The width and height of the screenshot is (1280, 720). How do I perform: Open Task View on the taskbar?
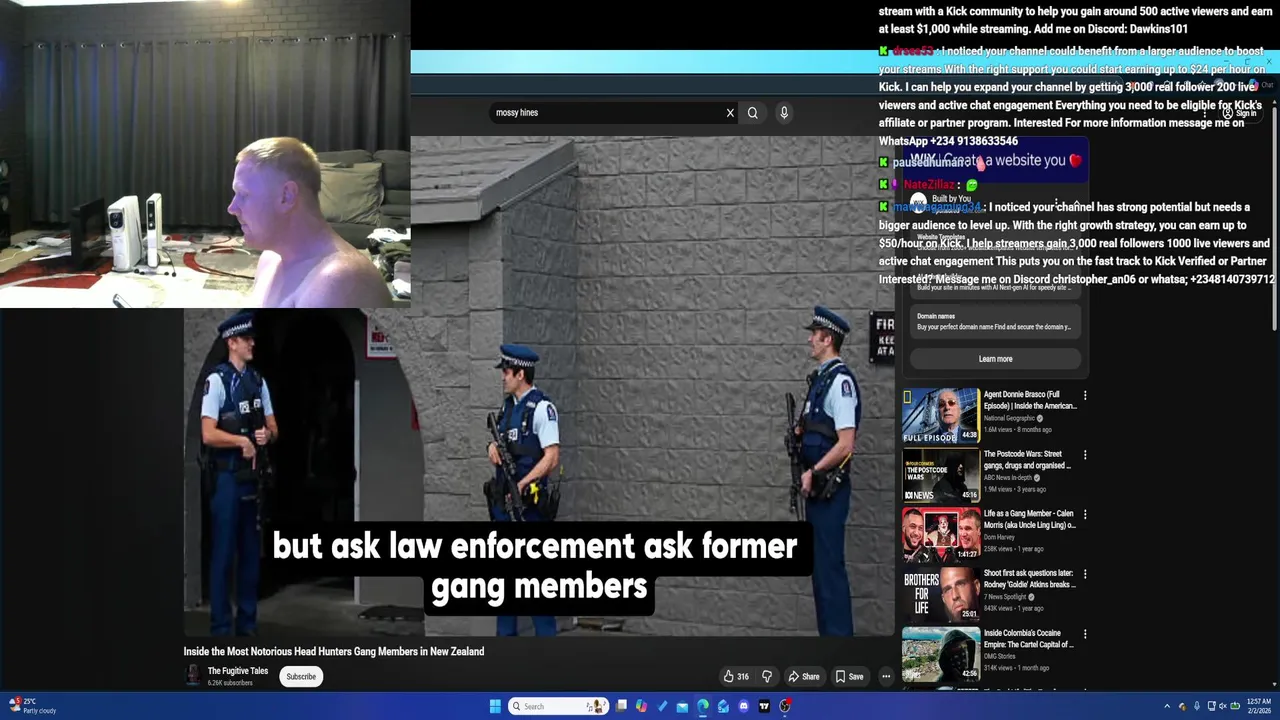621,706
